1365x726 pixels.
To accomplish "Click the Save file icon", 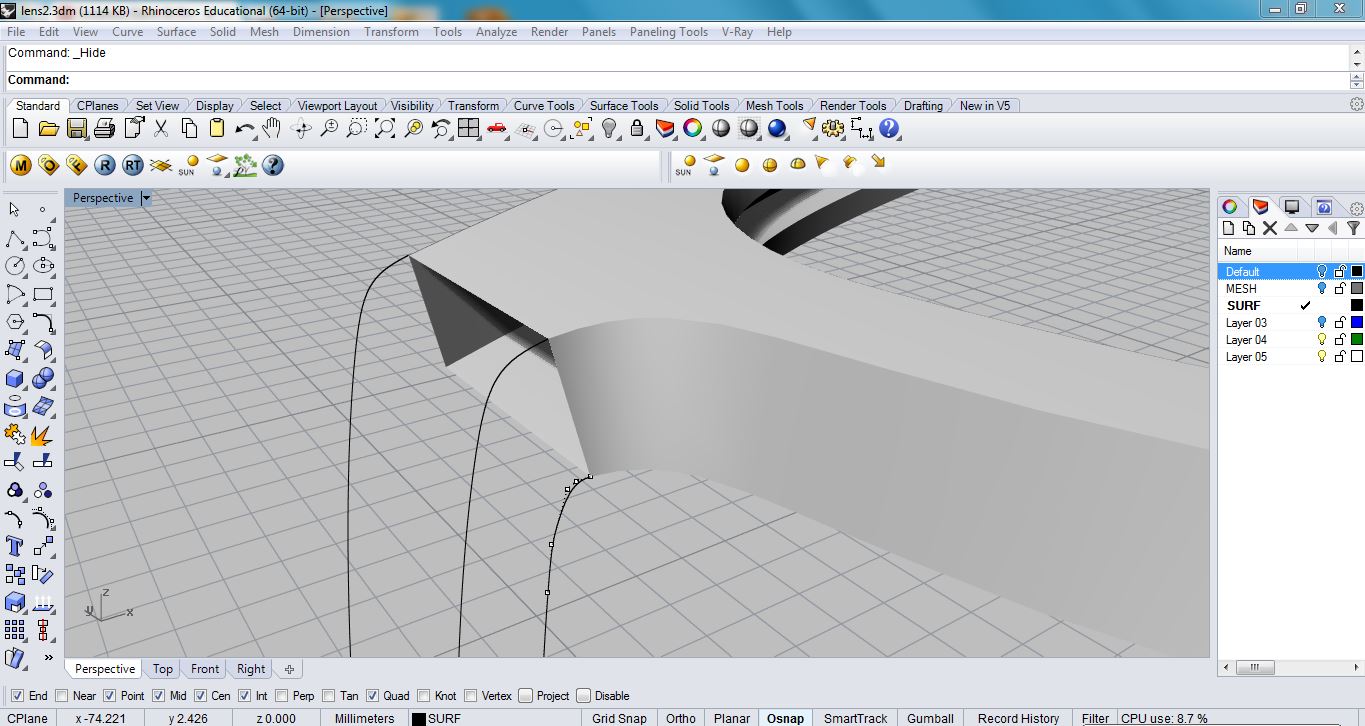I will tap(77, 128).
